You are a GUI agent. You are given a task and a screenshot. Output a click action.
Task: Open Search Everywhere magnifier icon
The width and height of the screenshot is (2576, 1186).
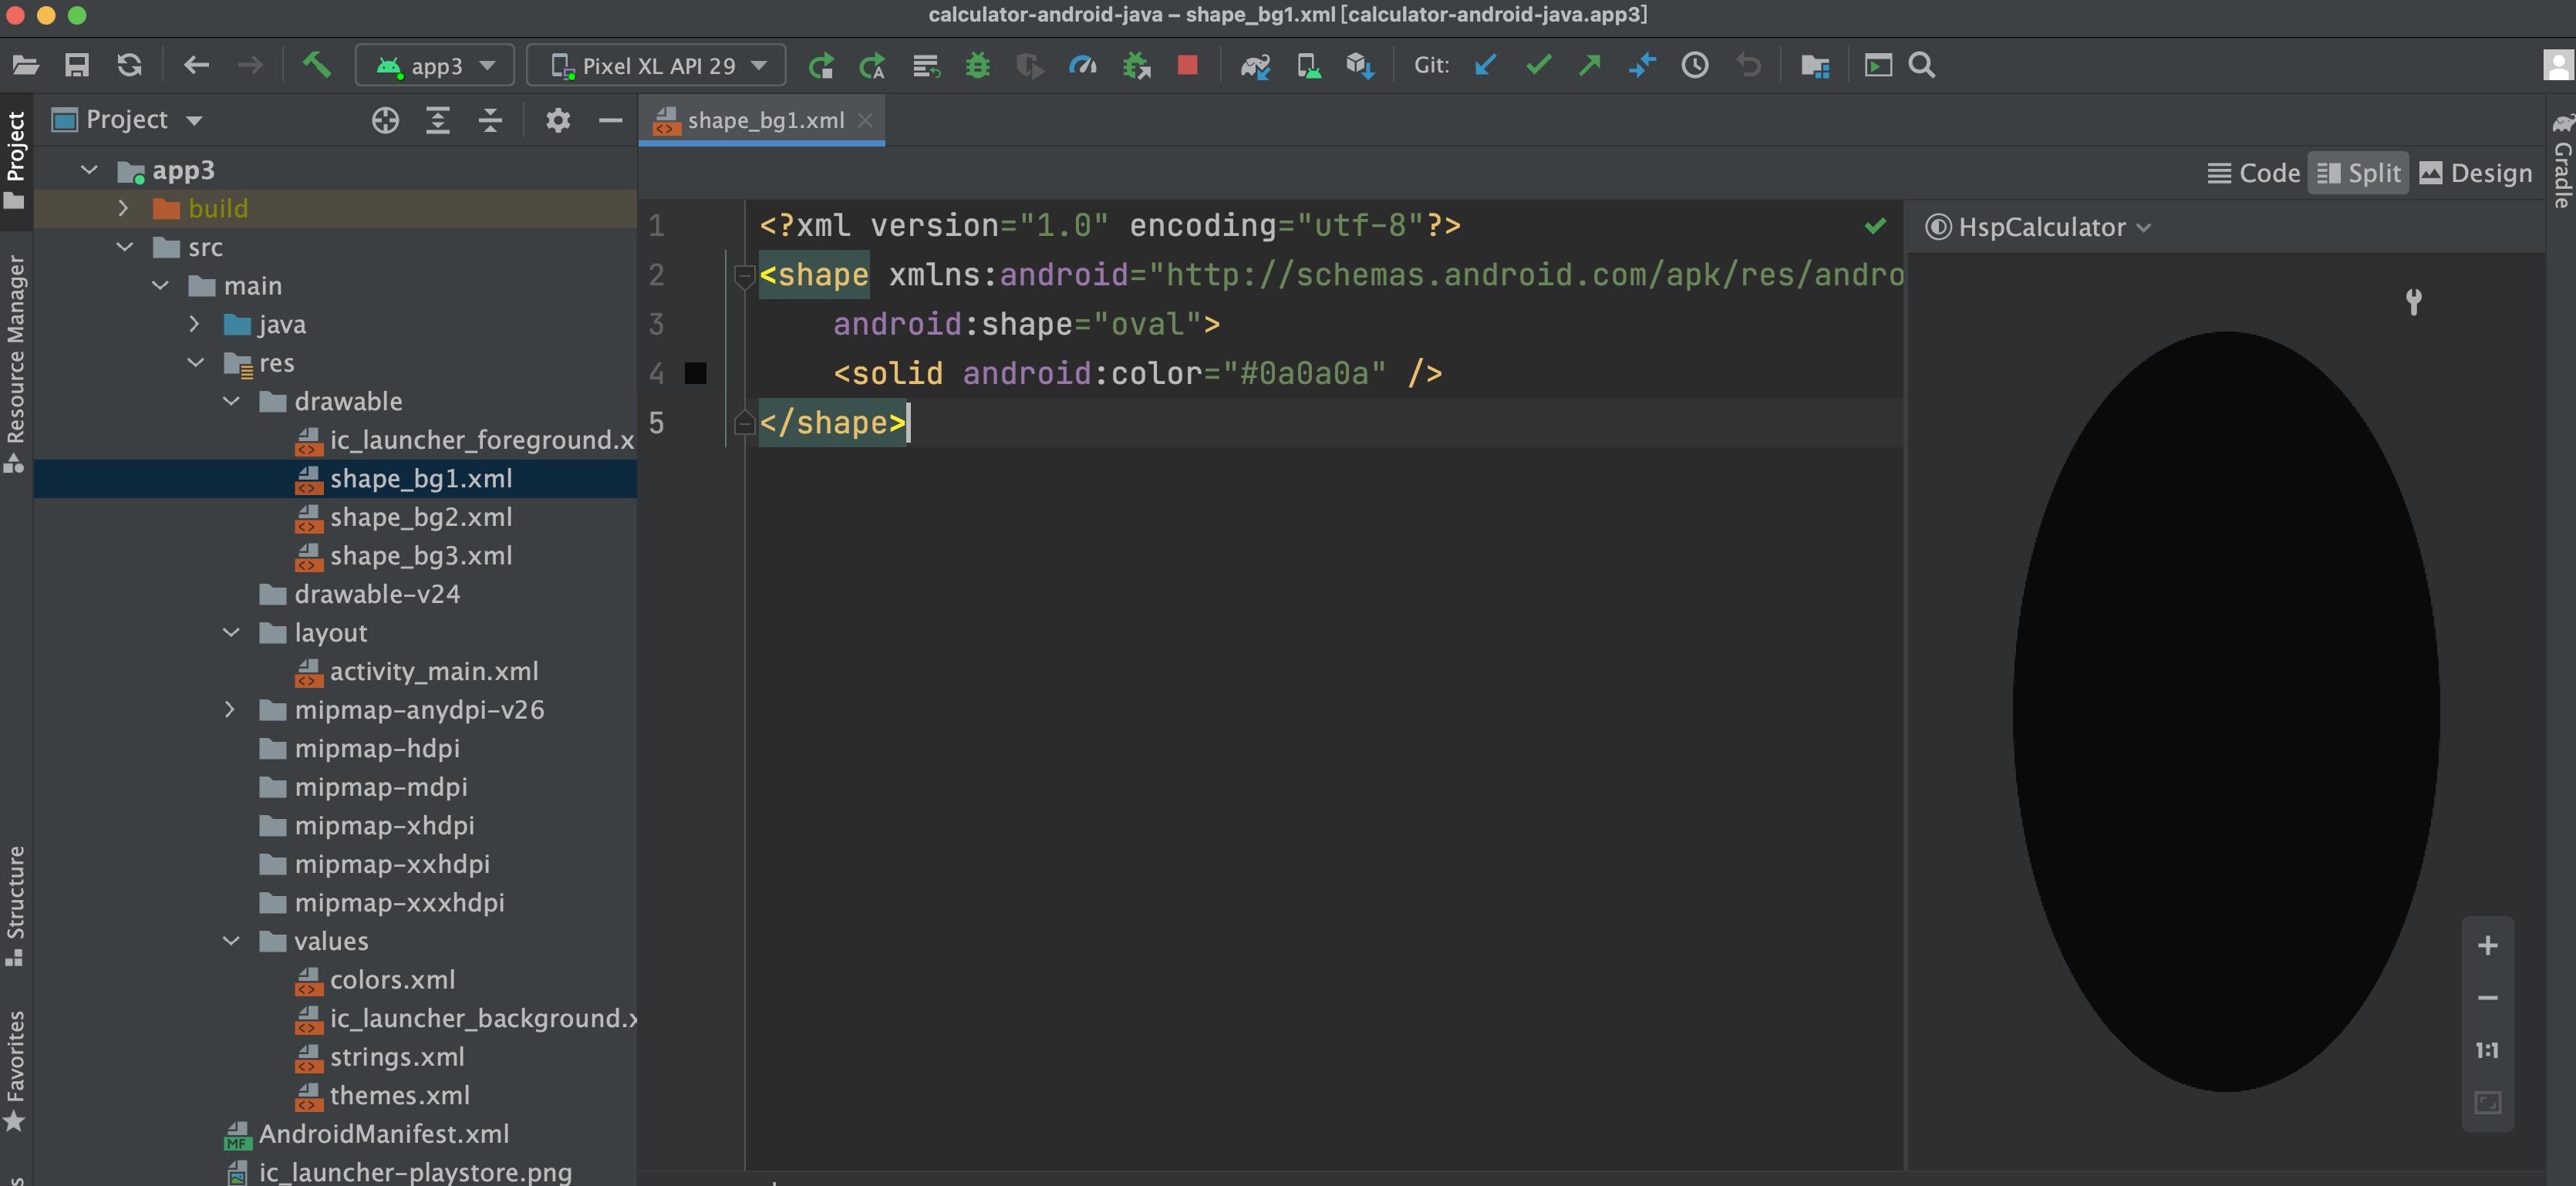tap(1921, 66)
